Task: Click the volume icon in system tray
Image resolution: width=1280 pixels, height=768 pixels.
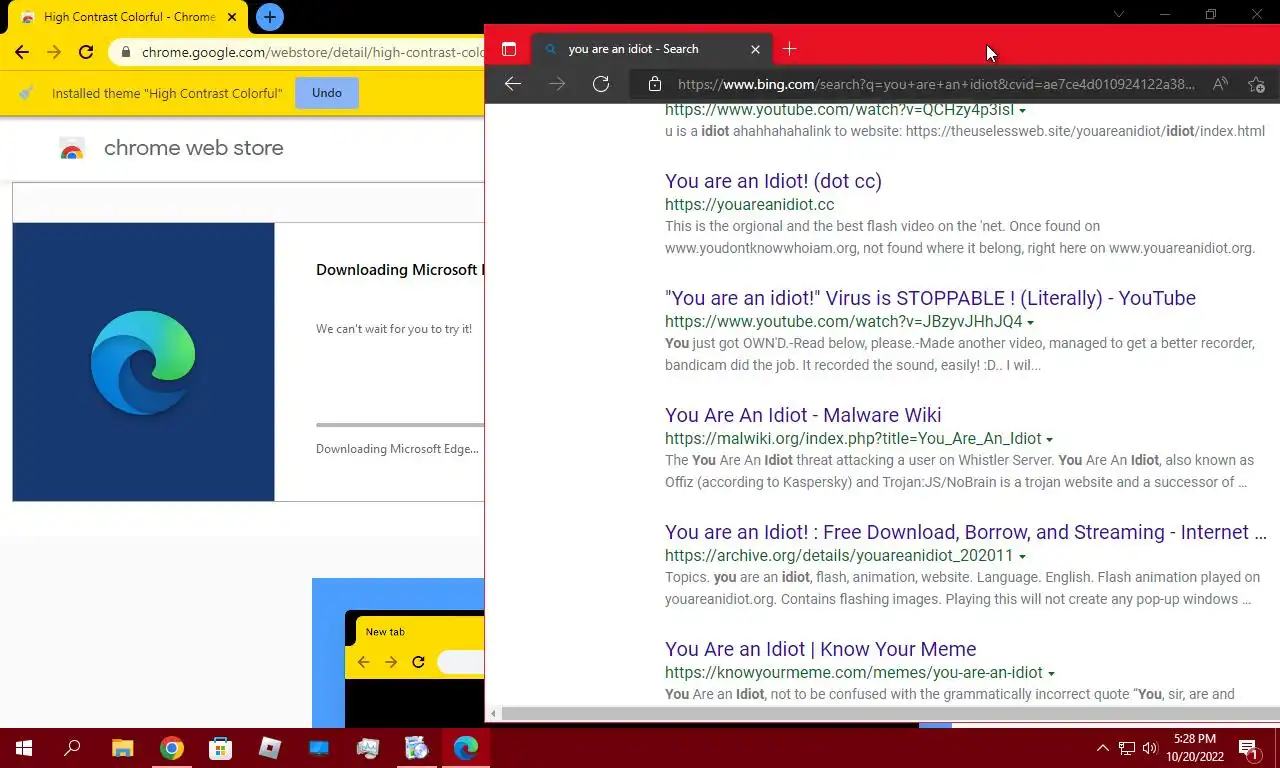Action: click(1150, 748)
